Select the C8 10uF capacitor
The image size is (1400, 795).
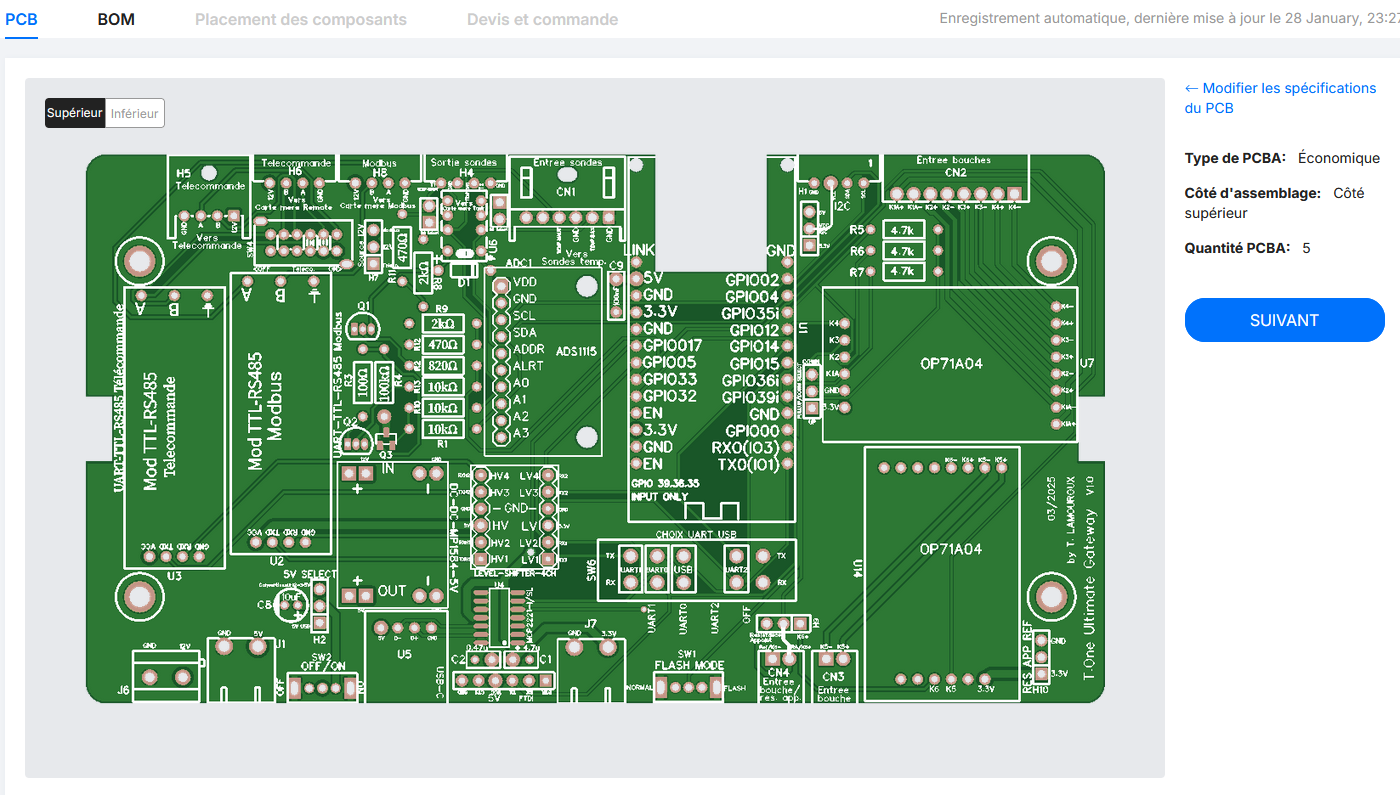pyautogui.click(x=290, y=604)
